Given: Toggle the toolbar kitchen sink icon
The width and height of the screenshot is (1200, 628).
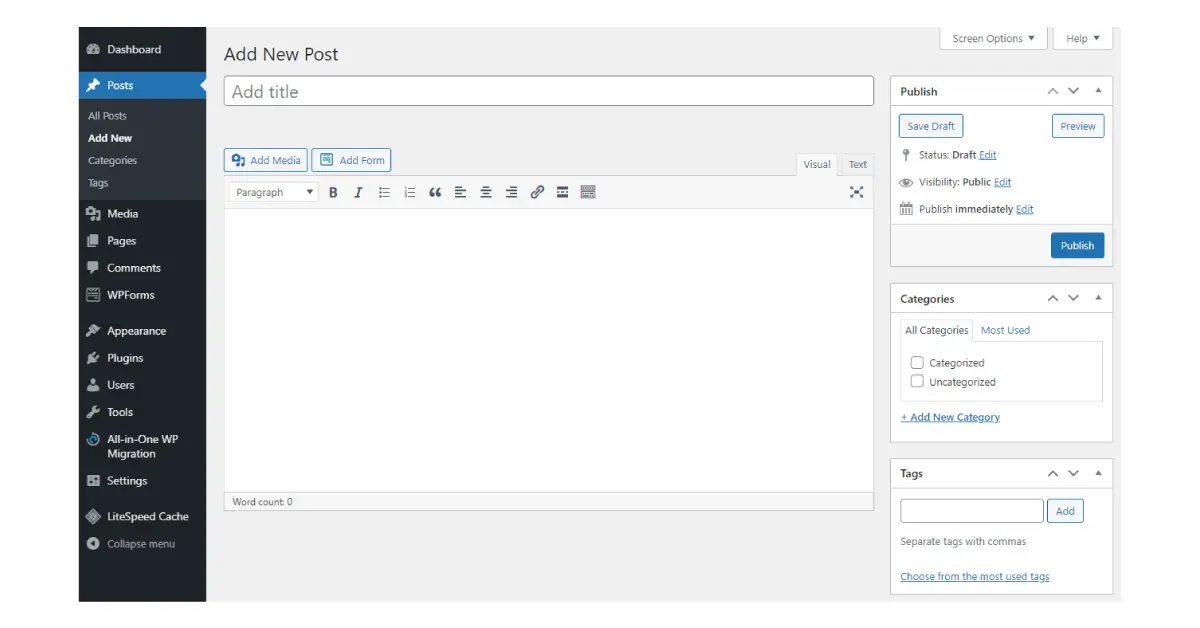Looking at the screenshot, I should coord(588,192).
